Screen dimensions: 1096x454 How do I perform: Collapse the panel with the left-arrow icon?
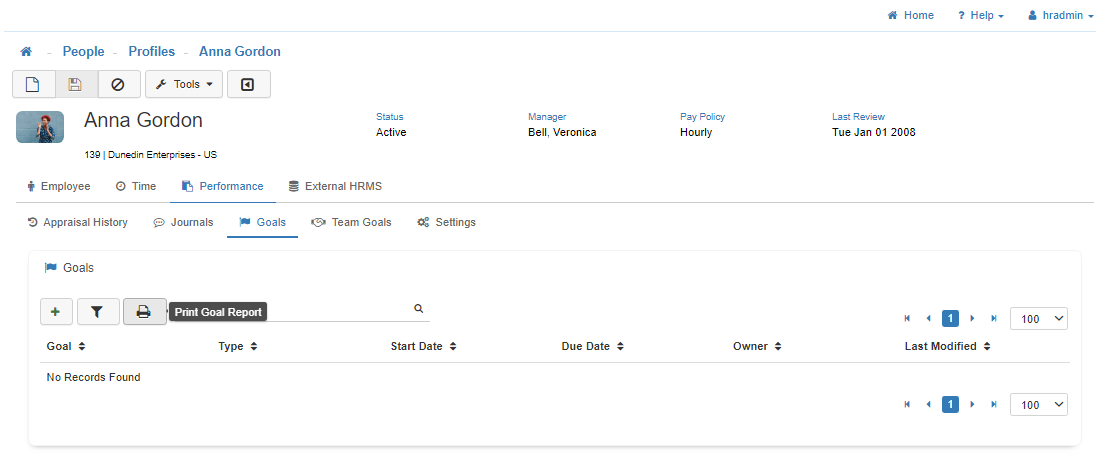tap(248, 85)
